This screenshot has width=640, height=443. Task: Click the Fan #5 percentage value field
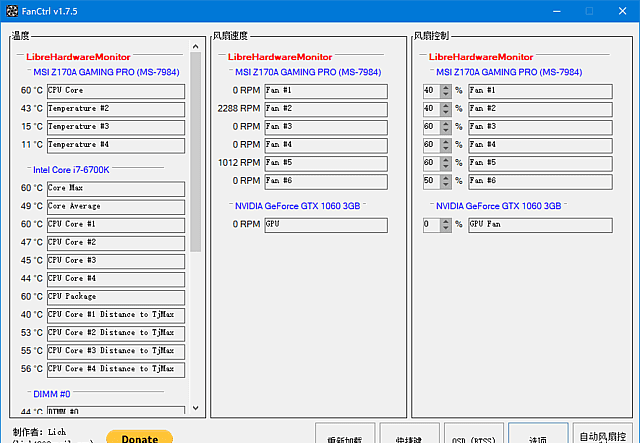coord(432,163)
